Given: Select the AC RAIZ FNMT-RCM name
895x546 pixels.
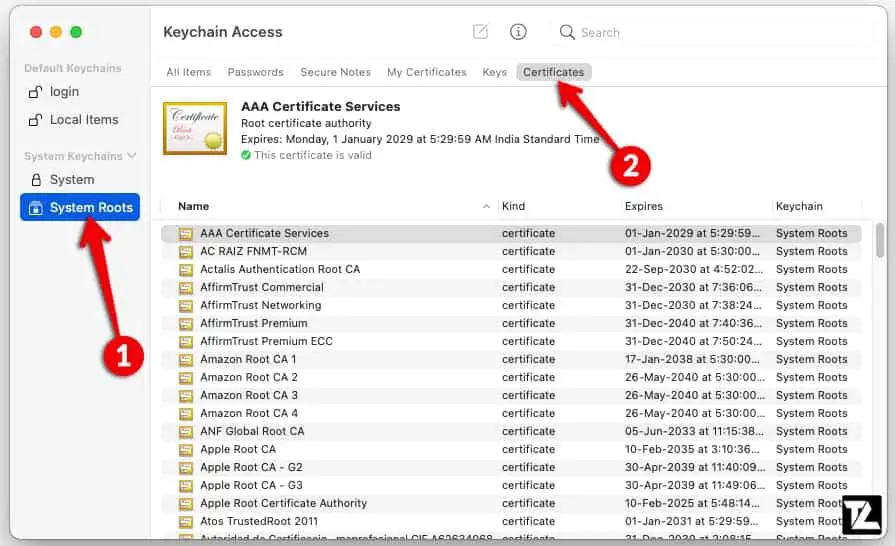Looking at the screenshot, I should 253,251.
